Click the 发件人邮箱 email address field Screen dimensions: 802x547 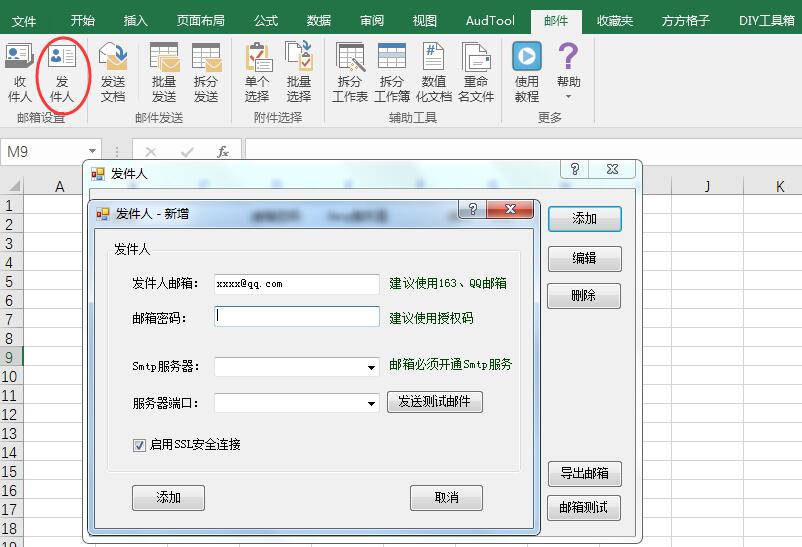[x=296, y=284]
